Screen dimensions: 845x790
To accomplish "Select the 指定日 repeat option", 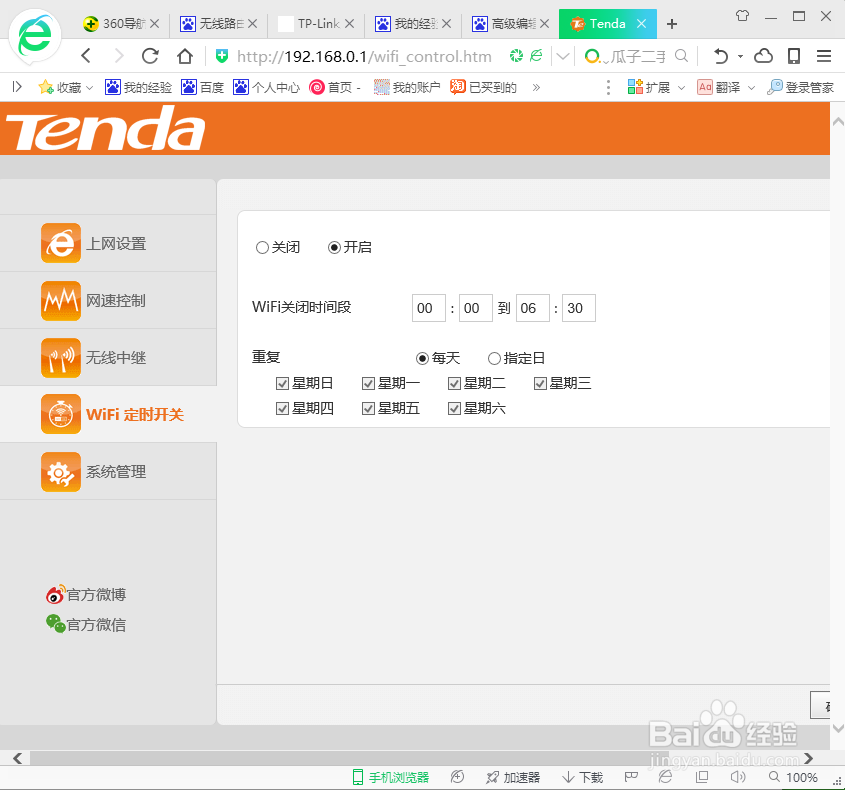I will pyautogui.click(x=494, y=357).
